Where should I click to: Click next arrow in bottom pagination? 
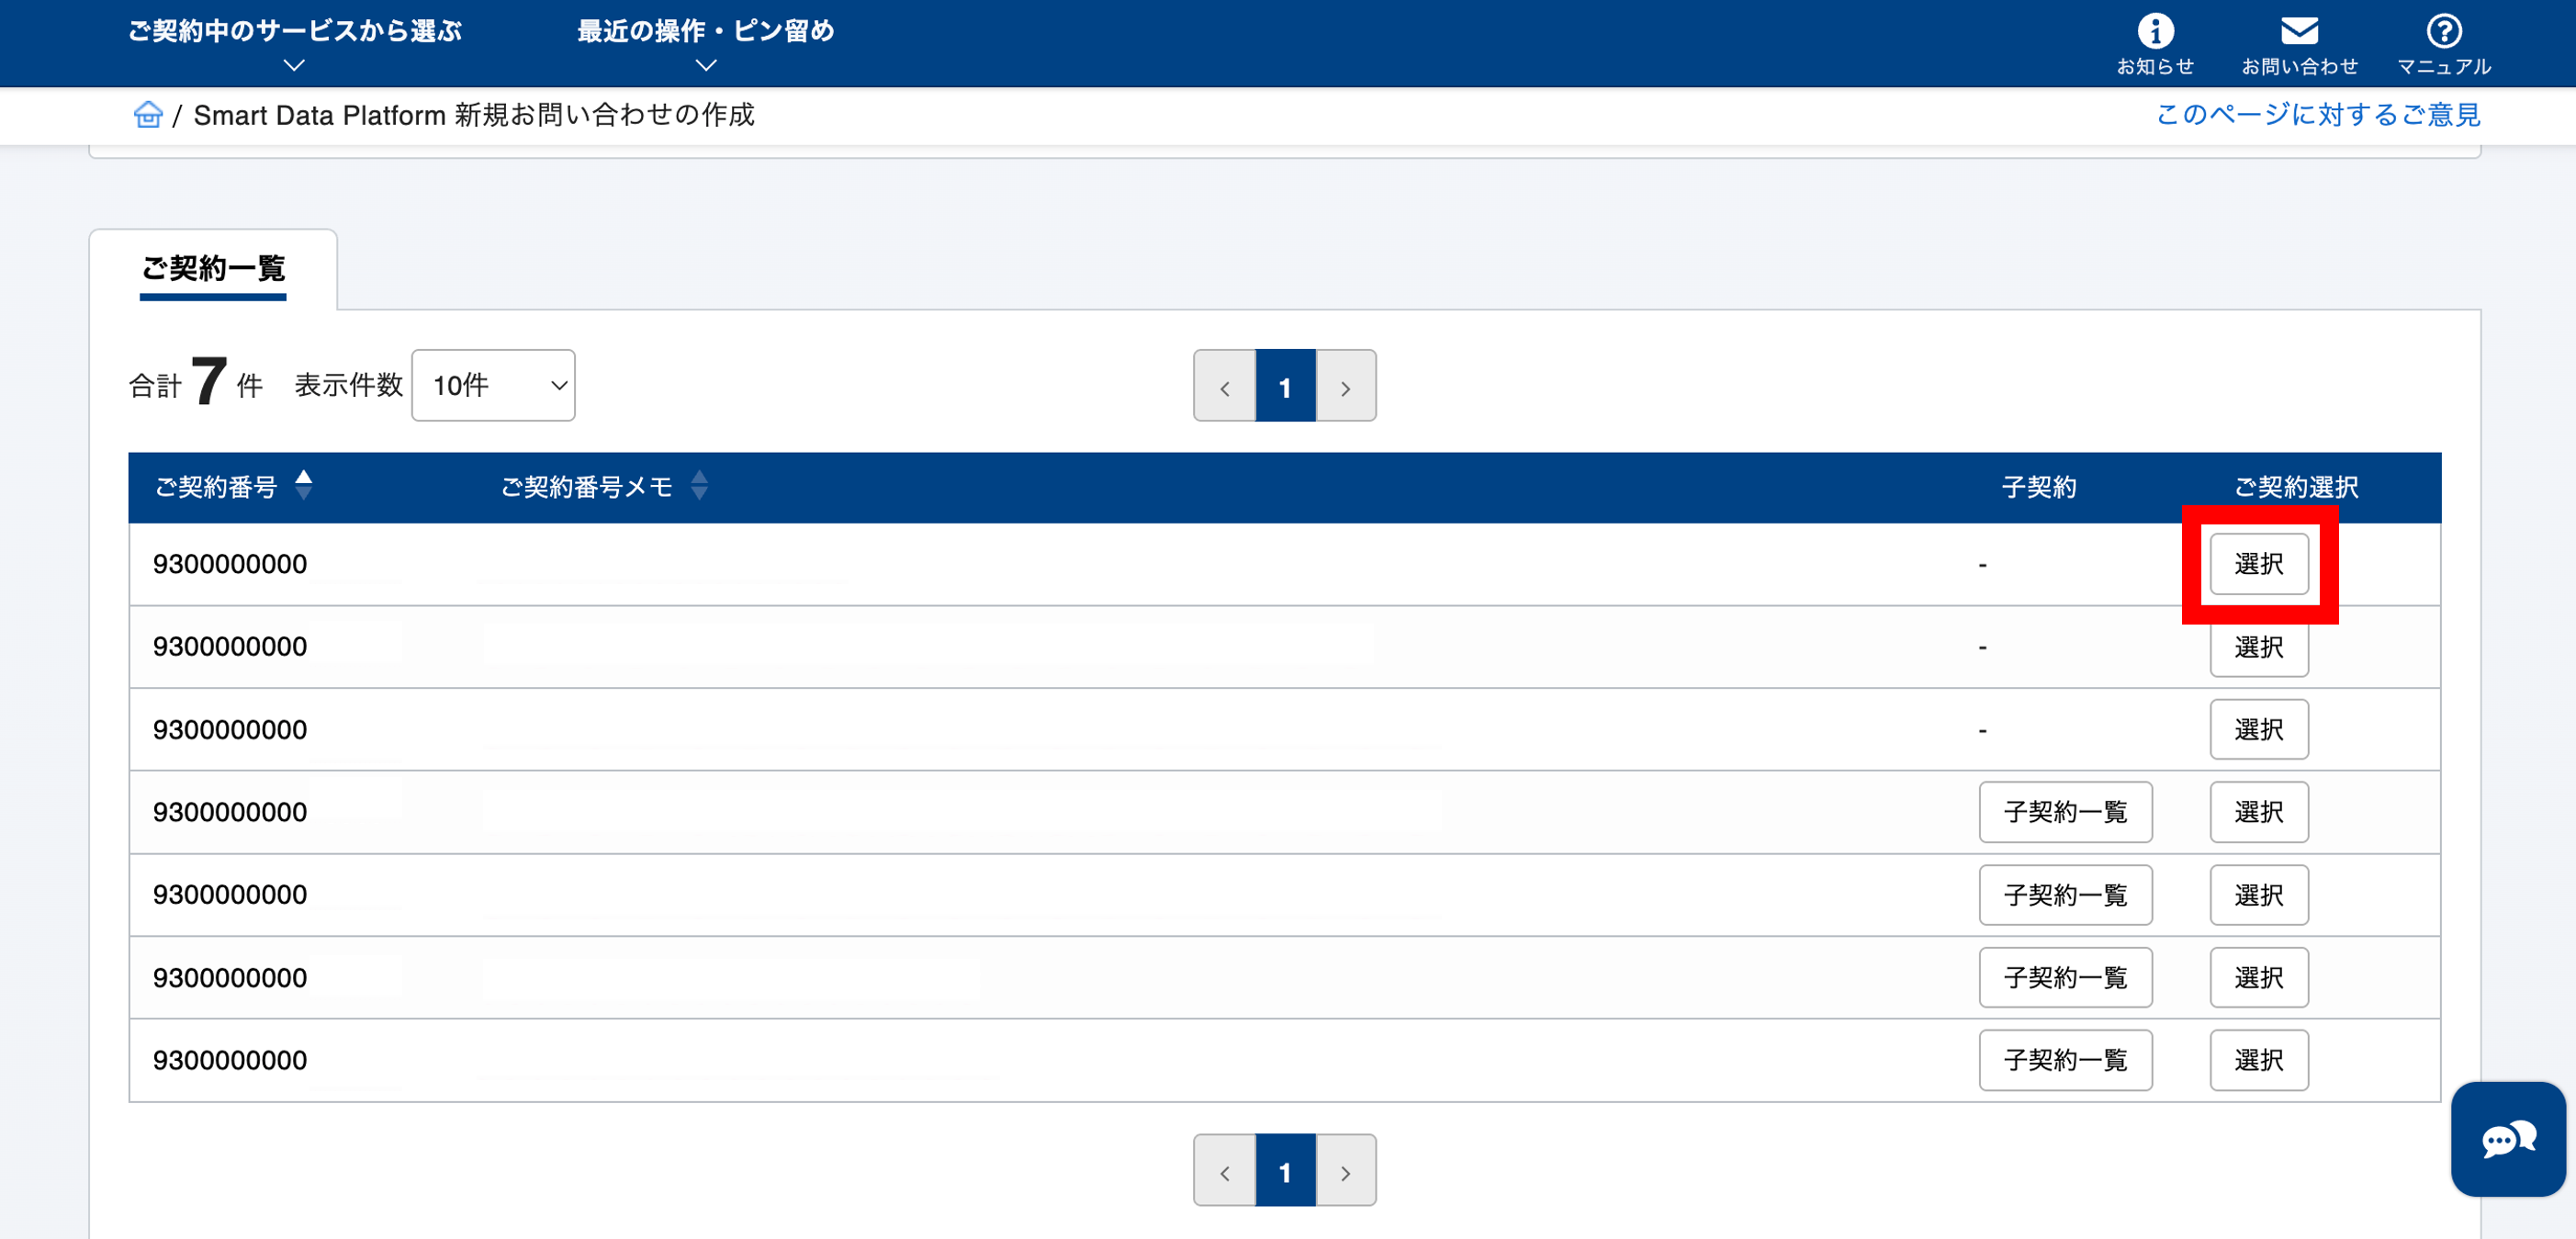(1345, 1171)
